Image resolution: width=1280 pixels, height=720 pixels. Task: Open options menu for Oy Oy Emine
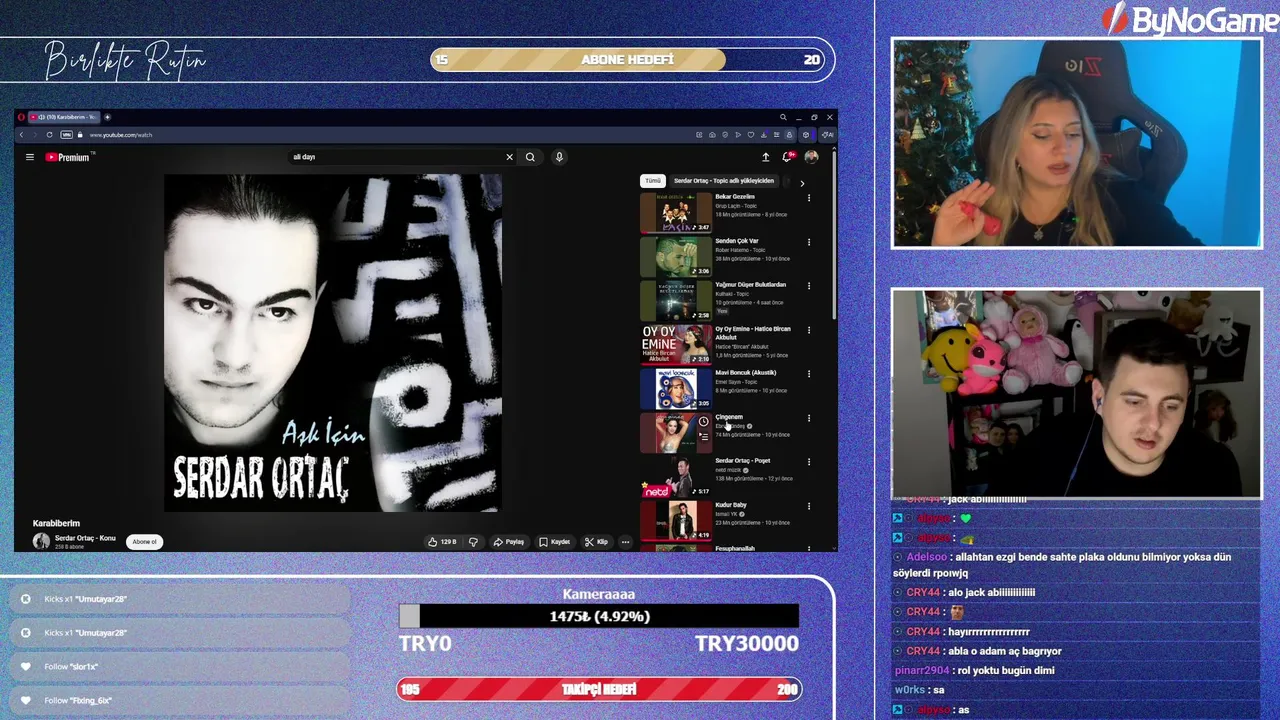click(809, 330)
